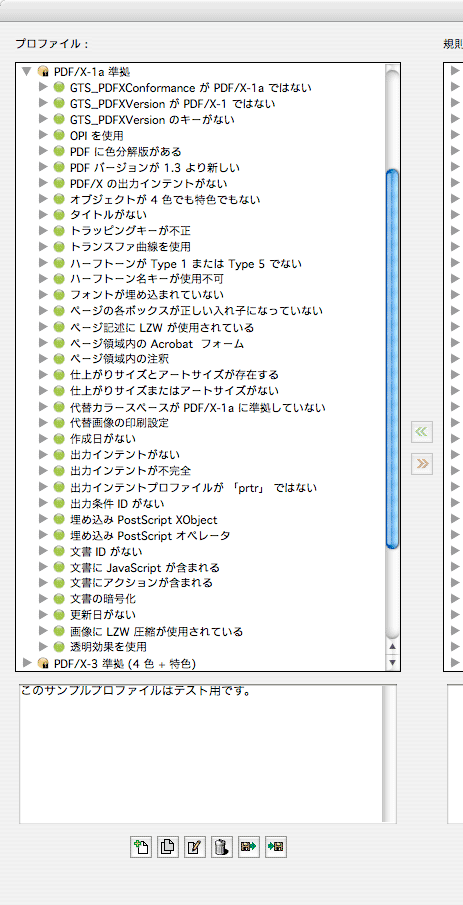The image size is (463, 905).
Task: Click the green dot for フォントが埋め込まれていない
Action: pyautogui.click(x=58, y=295)
